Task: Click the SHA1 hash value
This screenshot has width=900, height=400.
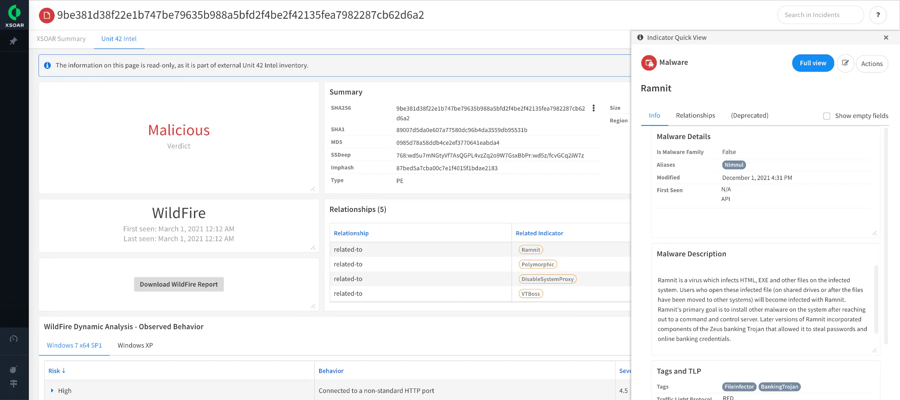Action: click(461, 130)
